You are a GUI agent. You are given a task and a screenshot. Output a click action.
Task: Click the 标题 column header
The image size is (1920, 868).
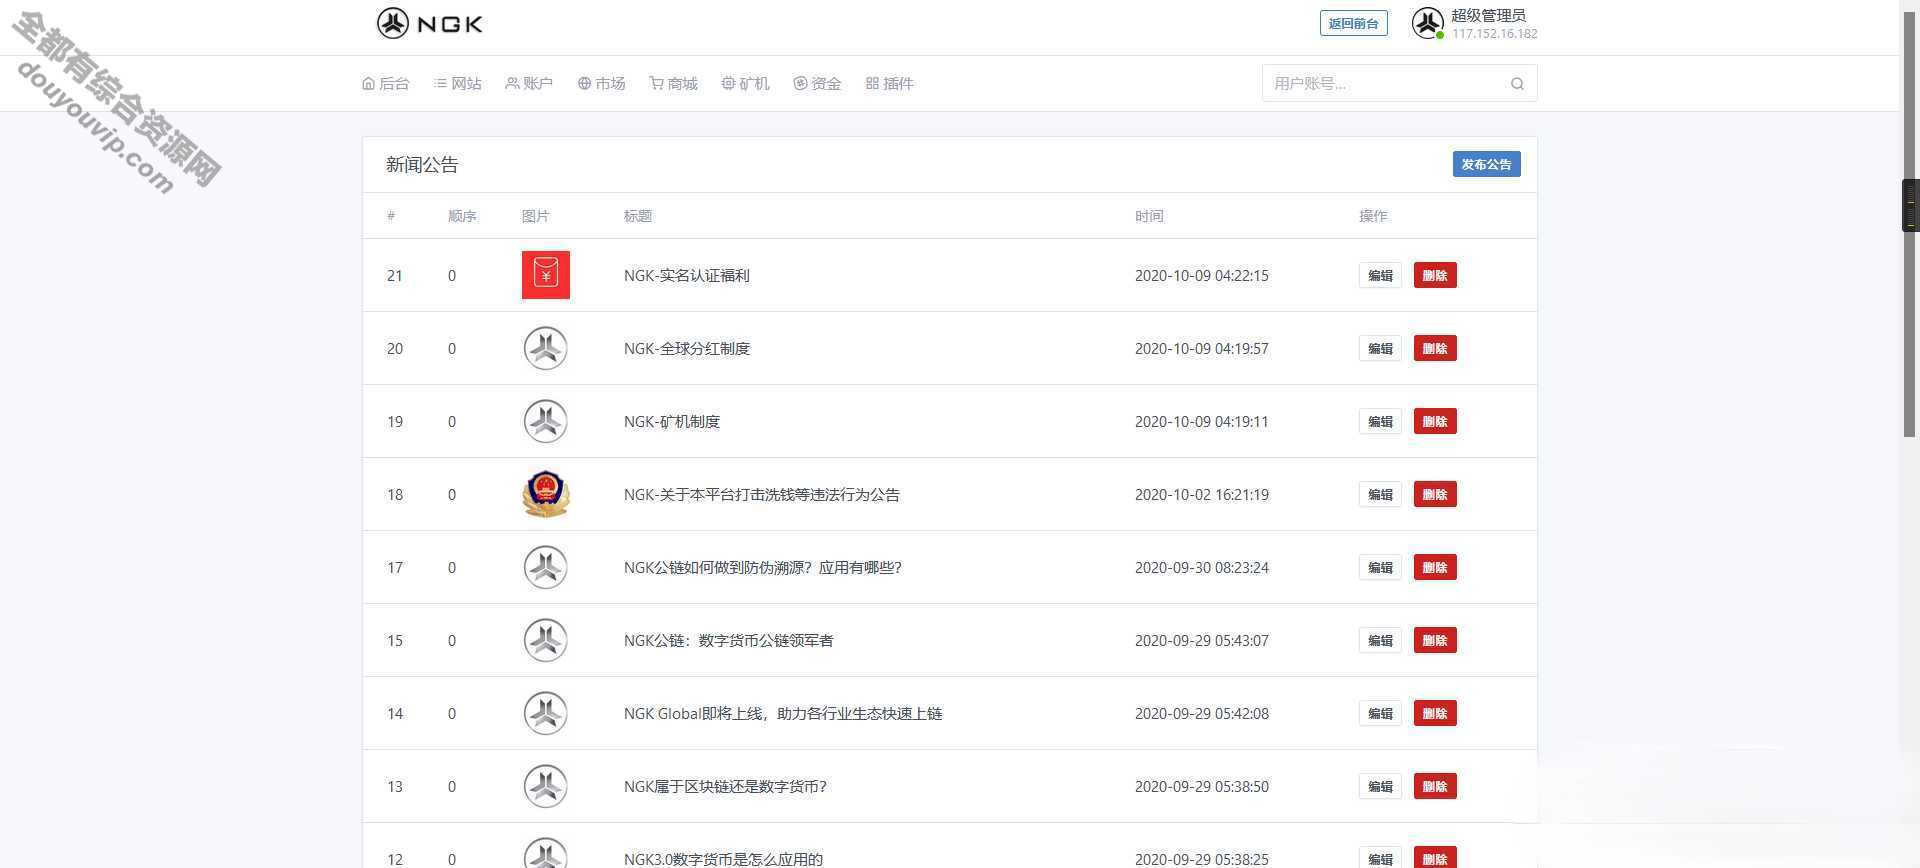pos(637,216)
